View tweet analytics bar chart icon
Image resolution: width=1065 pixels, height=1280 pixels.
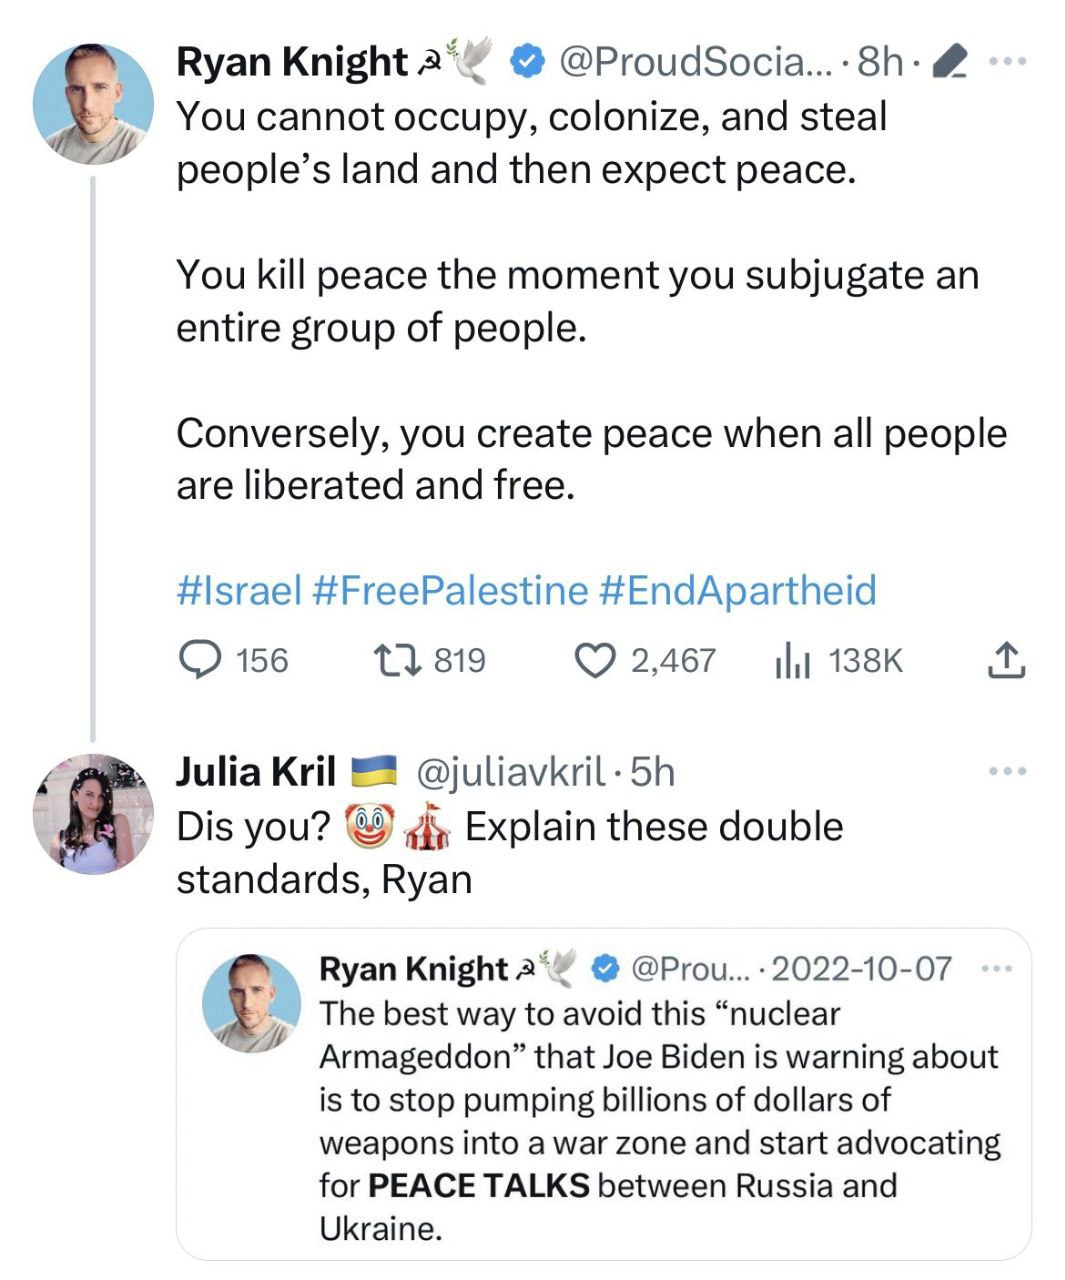tap(793, 660)
